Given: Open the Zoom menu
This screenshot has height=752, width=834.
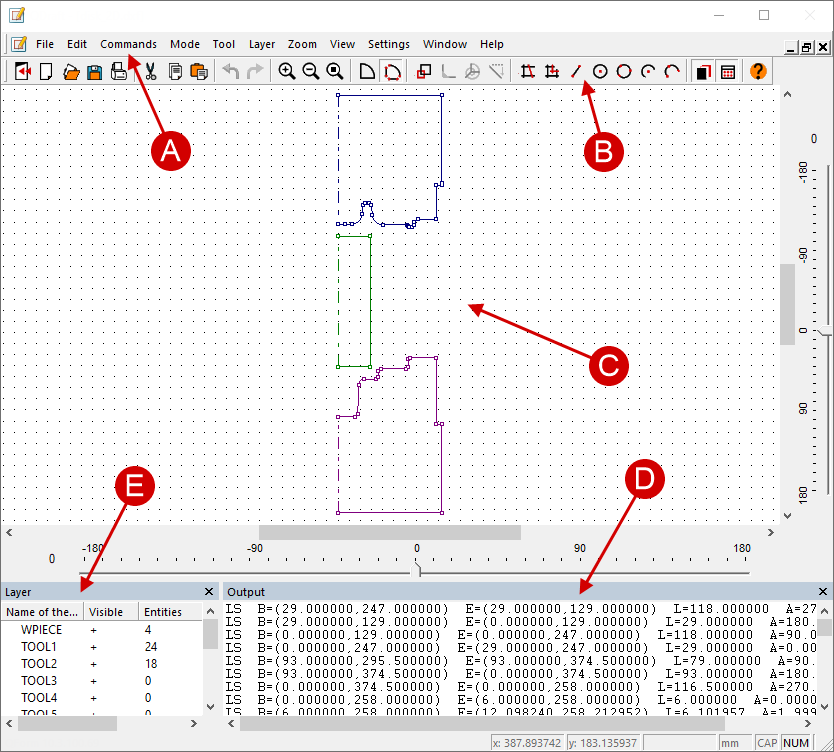Looking at the screenshot, I should pos(302,44).
